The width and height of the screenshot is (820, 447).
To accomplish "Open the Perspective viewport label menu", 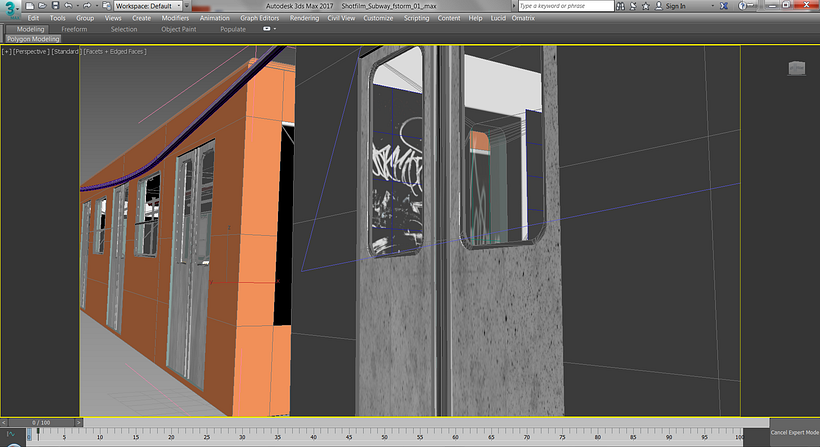I will [x=33, y=51].
